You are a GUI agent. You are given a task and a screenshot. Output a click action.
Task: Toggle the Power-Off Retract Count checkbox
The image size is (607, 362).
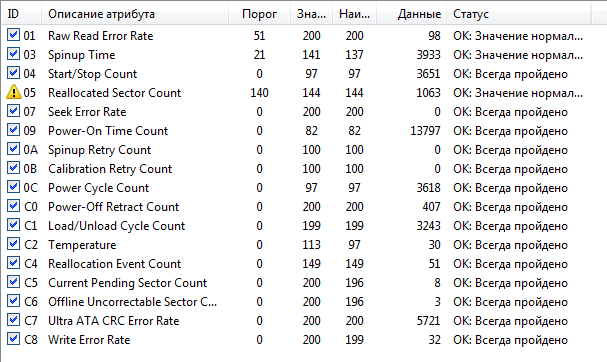click(x=13, y=206)
